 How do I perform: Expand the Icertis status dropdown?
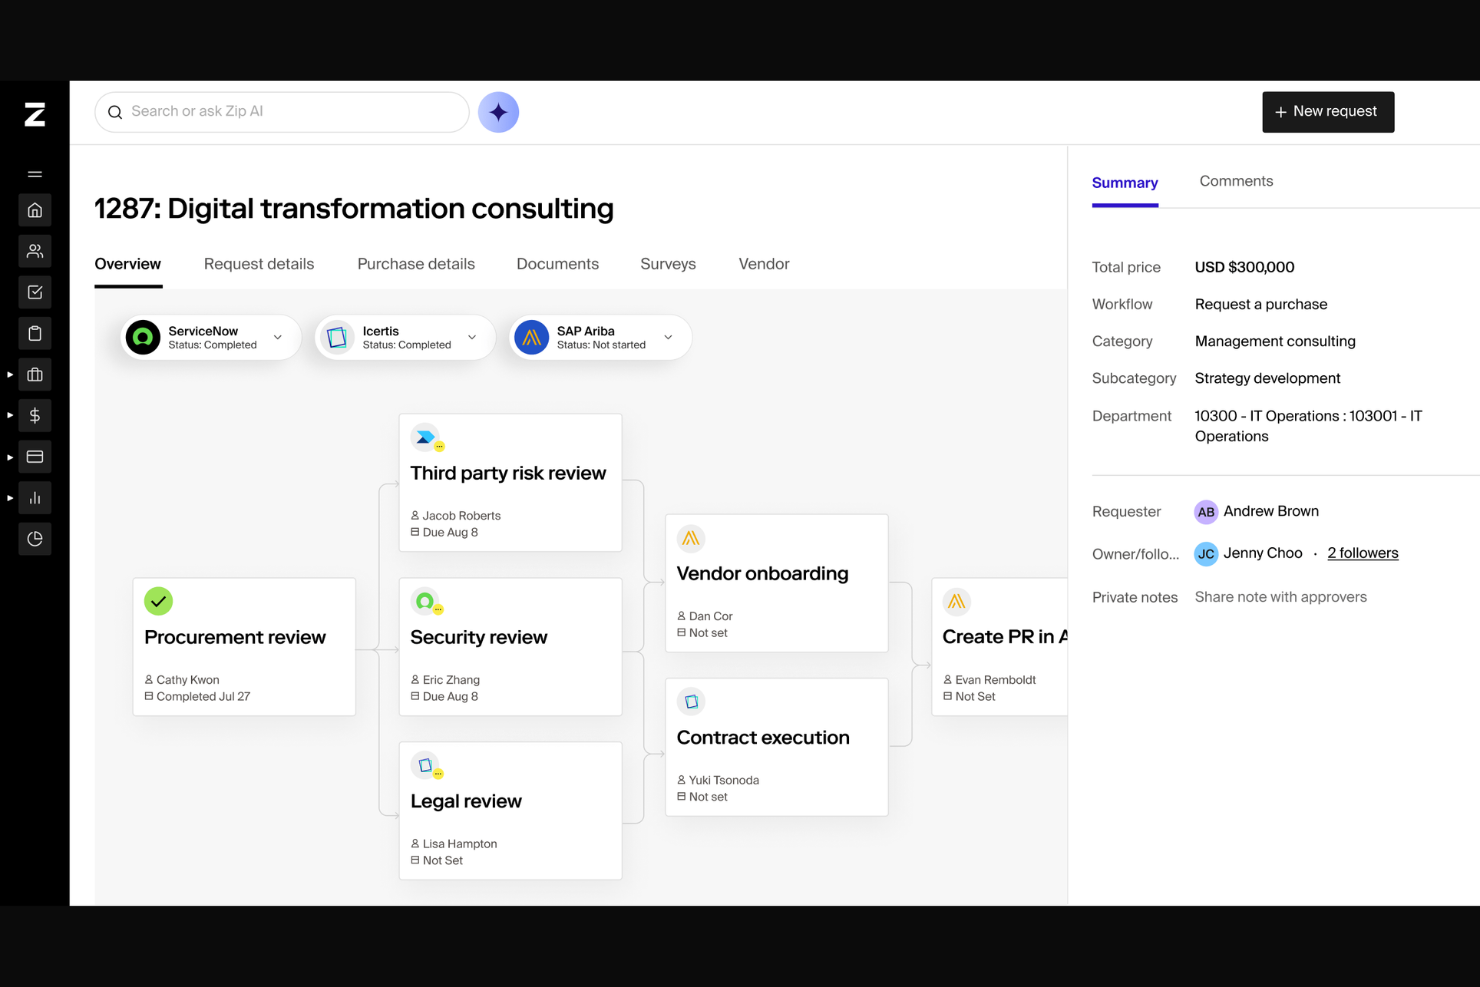tap(472, 338)
